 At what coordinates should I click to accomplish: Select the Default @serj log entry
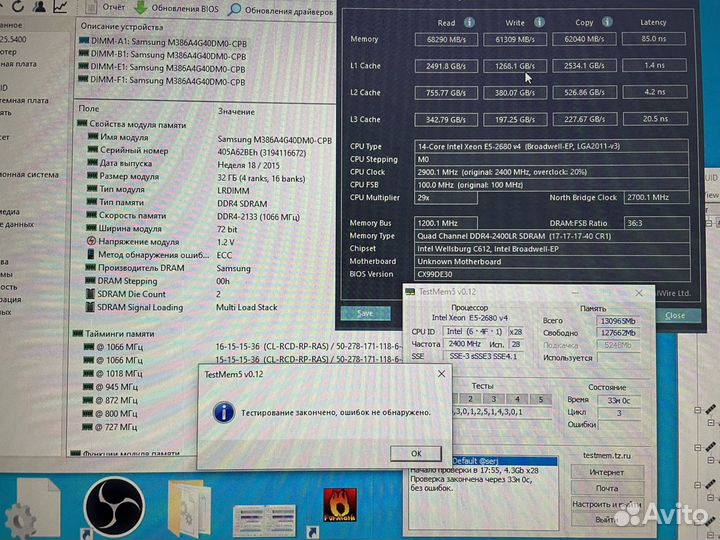pos(504,461)
